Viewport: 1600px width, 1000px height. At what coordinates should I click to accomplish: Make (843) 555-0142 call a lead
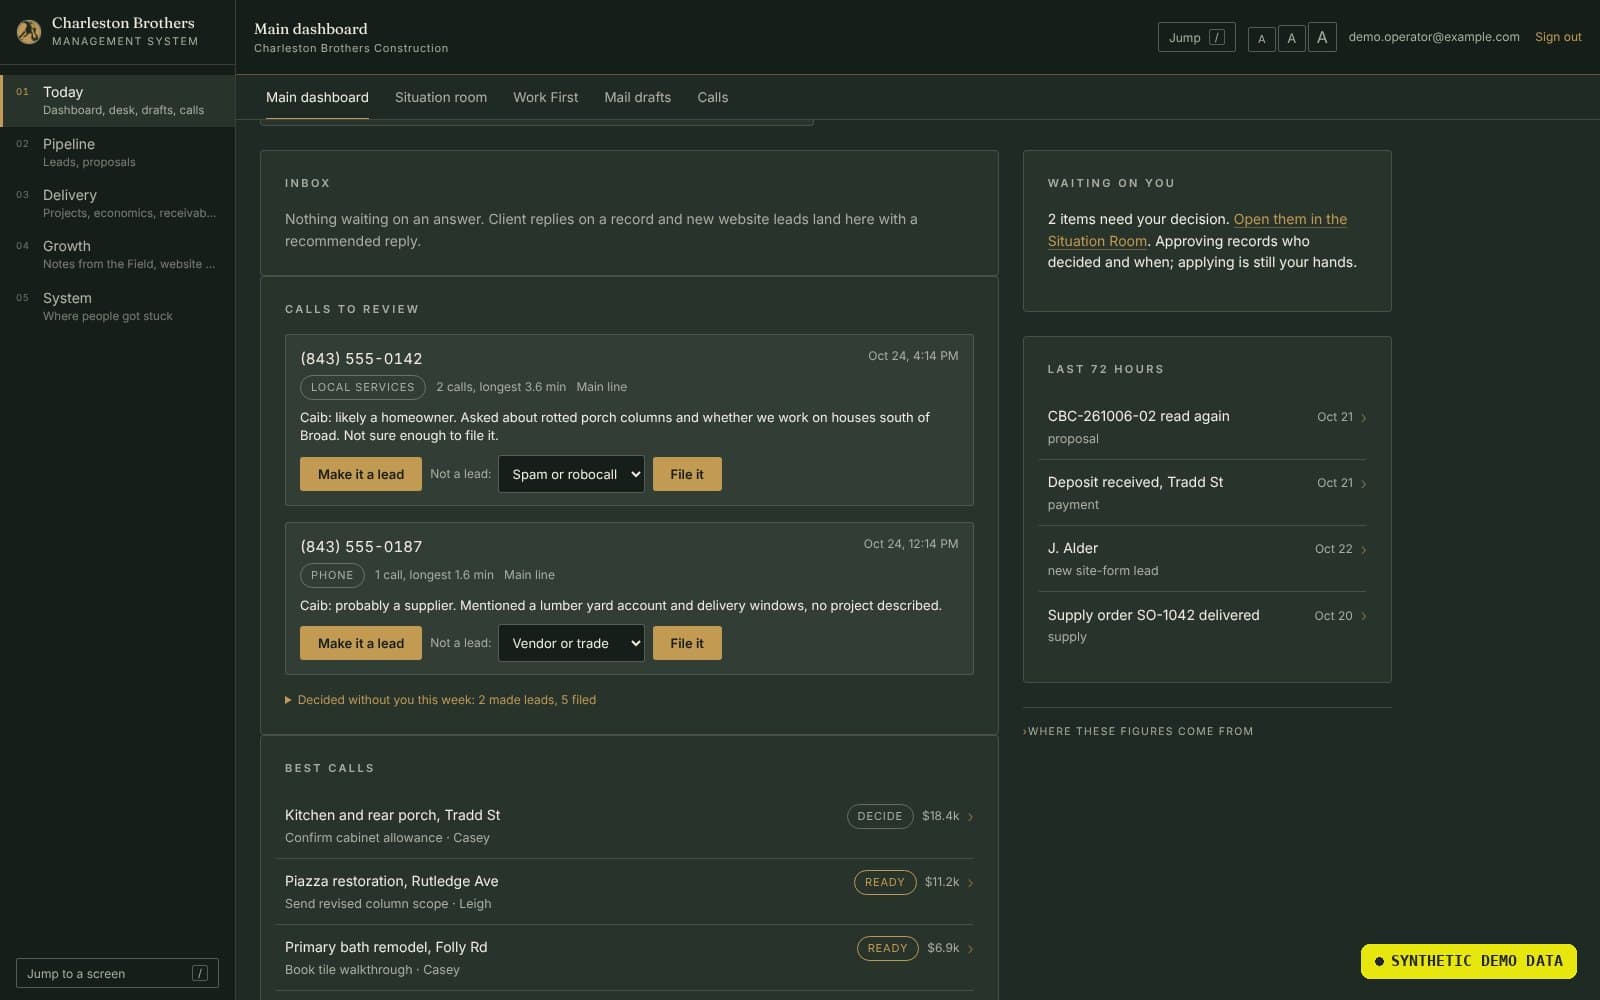coord(361,474)
